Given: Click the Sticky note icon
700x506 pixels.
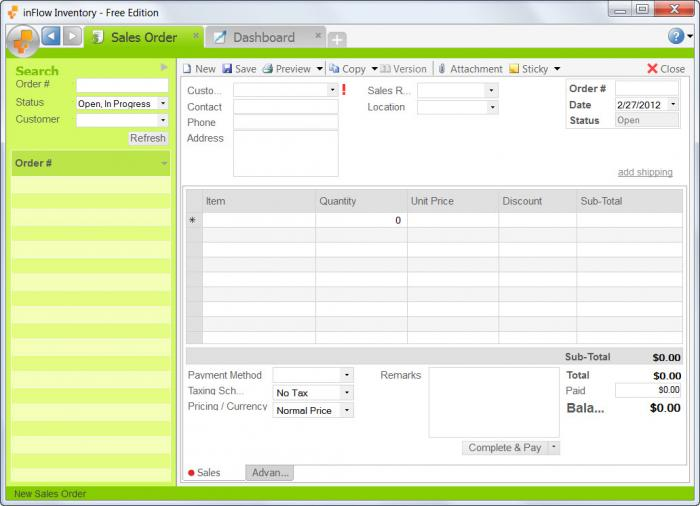Looking at the screenshot, I should (x=514, y=69).
